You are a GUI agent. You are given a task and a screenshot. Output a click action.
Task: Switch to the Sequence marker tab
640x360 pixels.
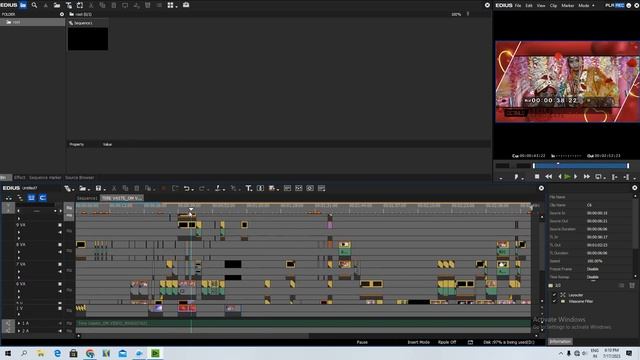45,178
